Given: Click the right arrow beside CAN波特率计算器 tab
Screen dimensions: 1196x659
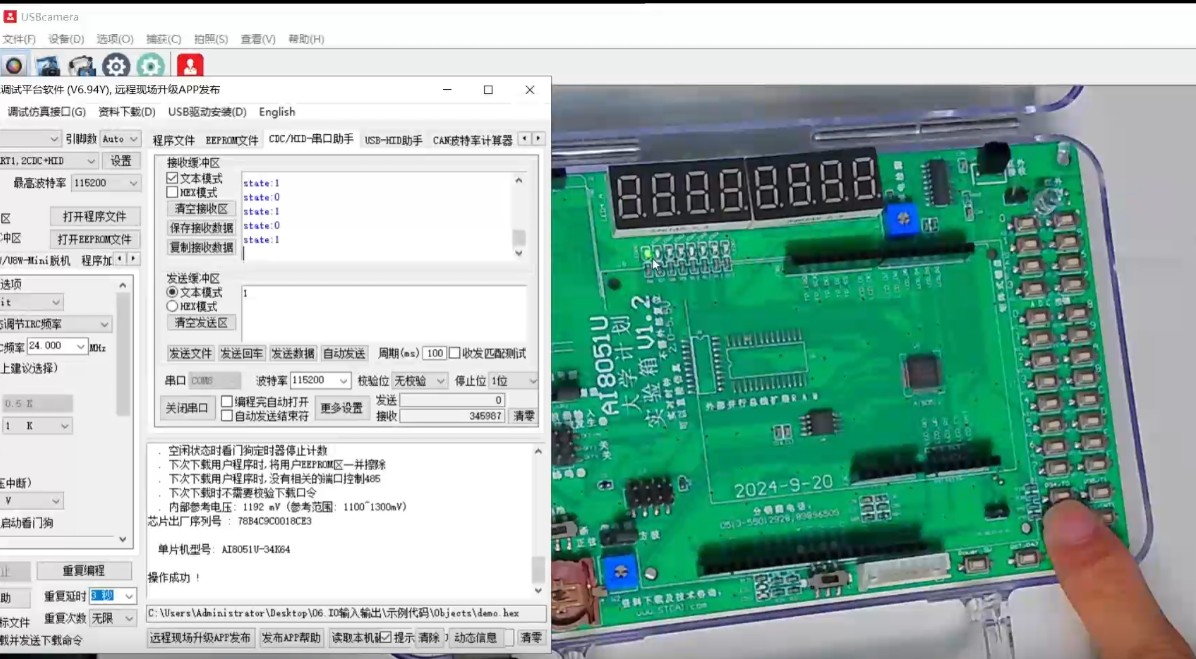Looking at the screenshot, I should pyautogui.click(x=540, y=140).
